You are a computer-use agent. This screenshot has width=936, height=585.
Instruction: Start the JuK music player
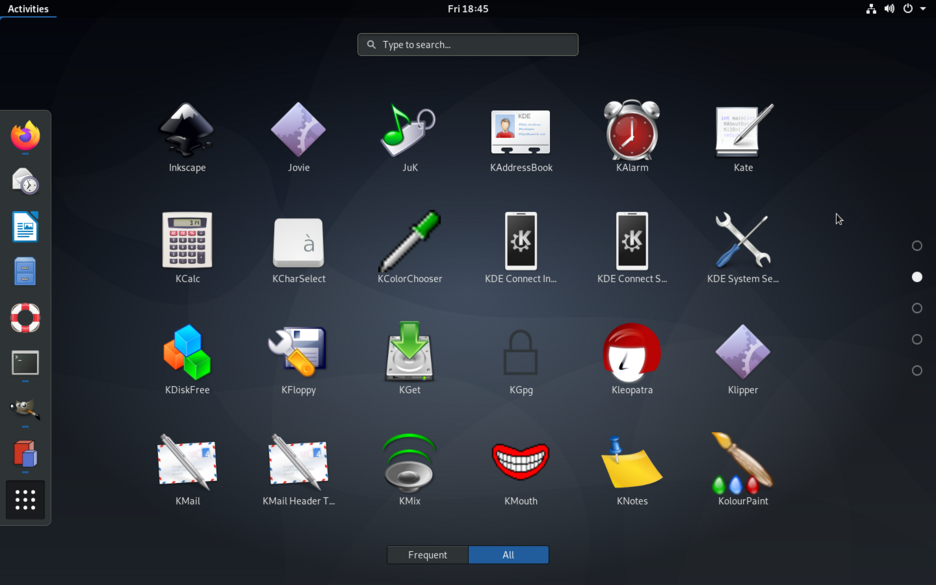[410, 137]
